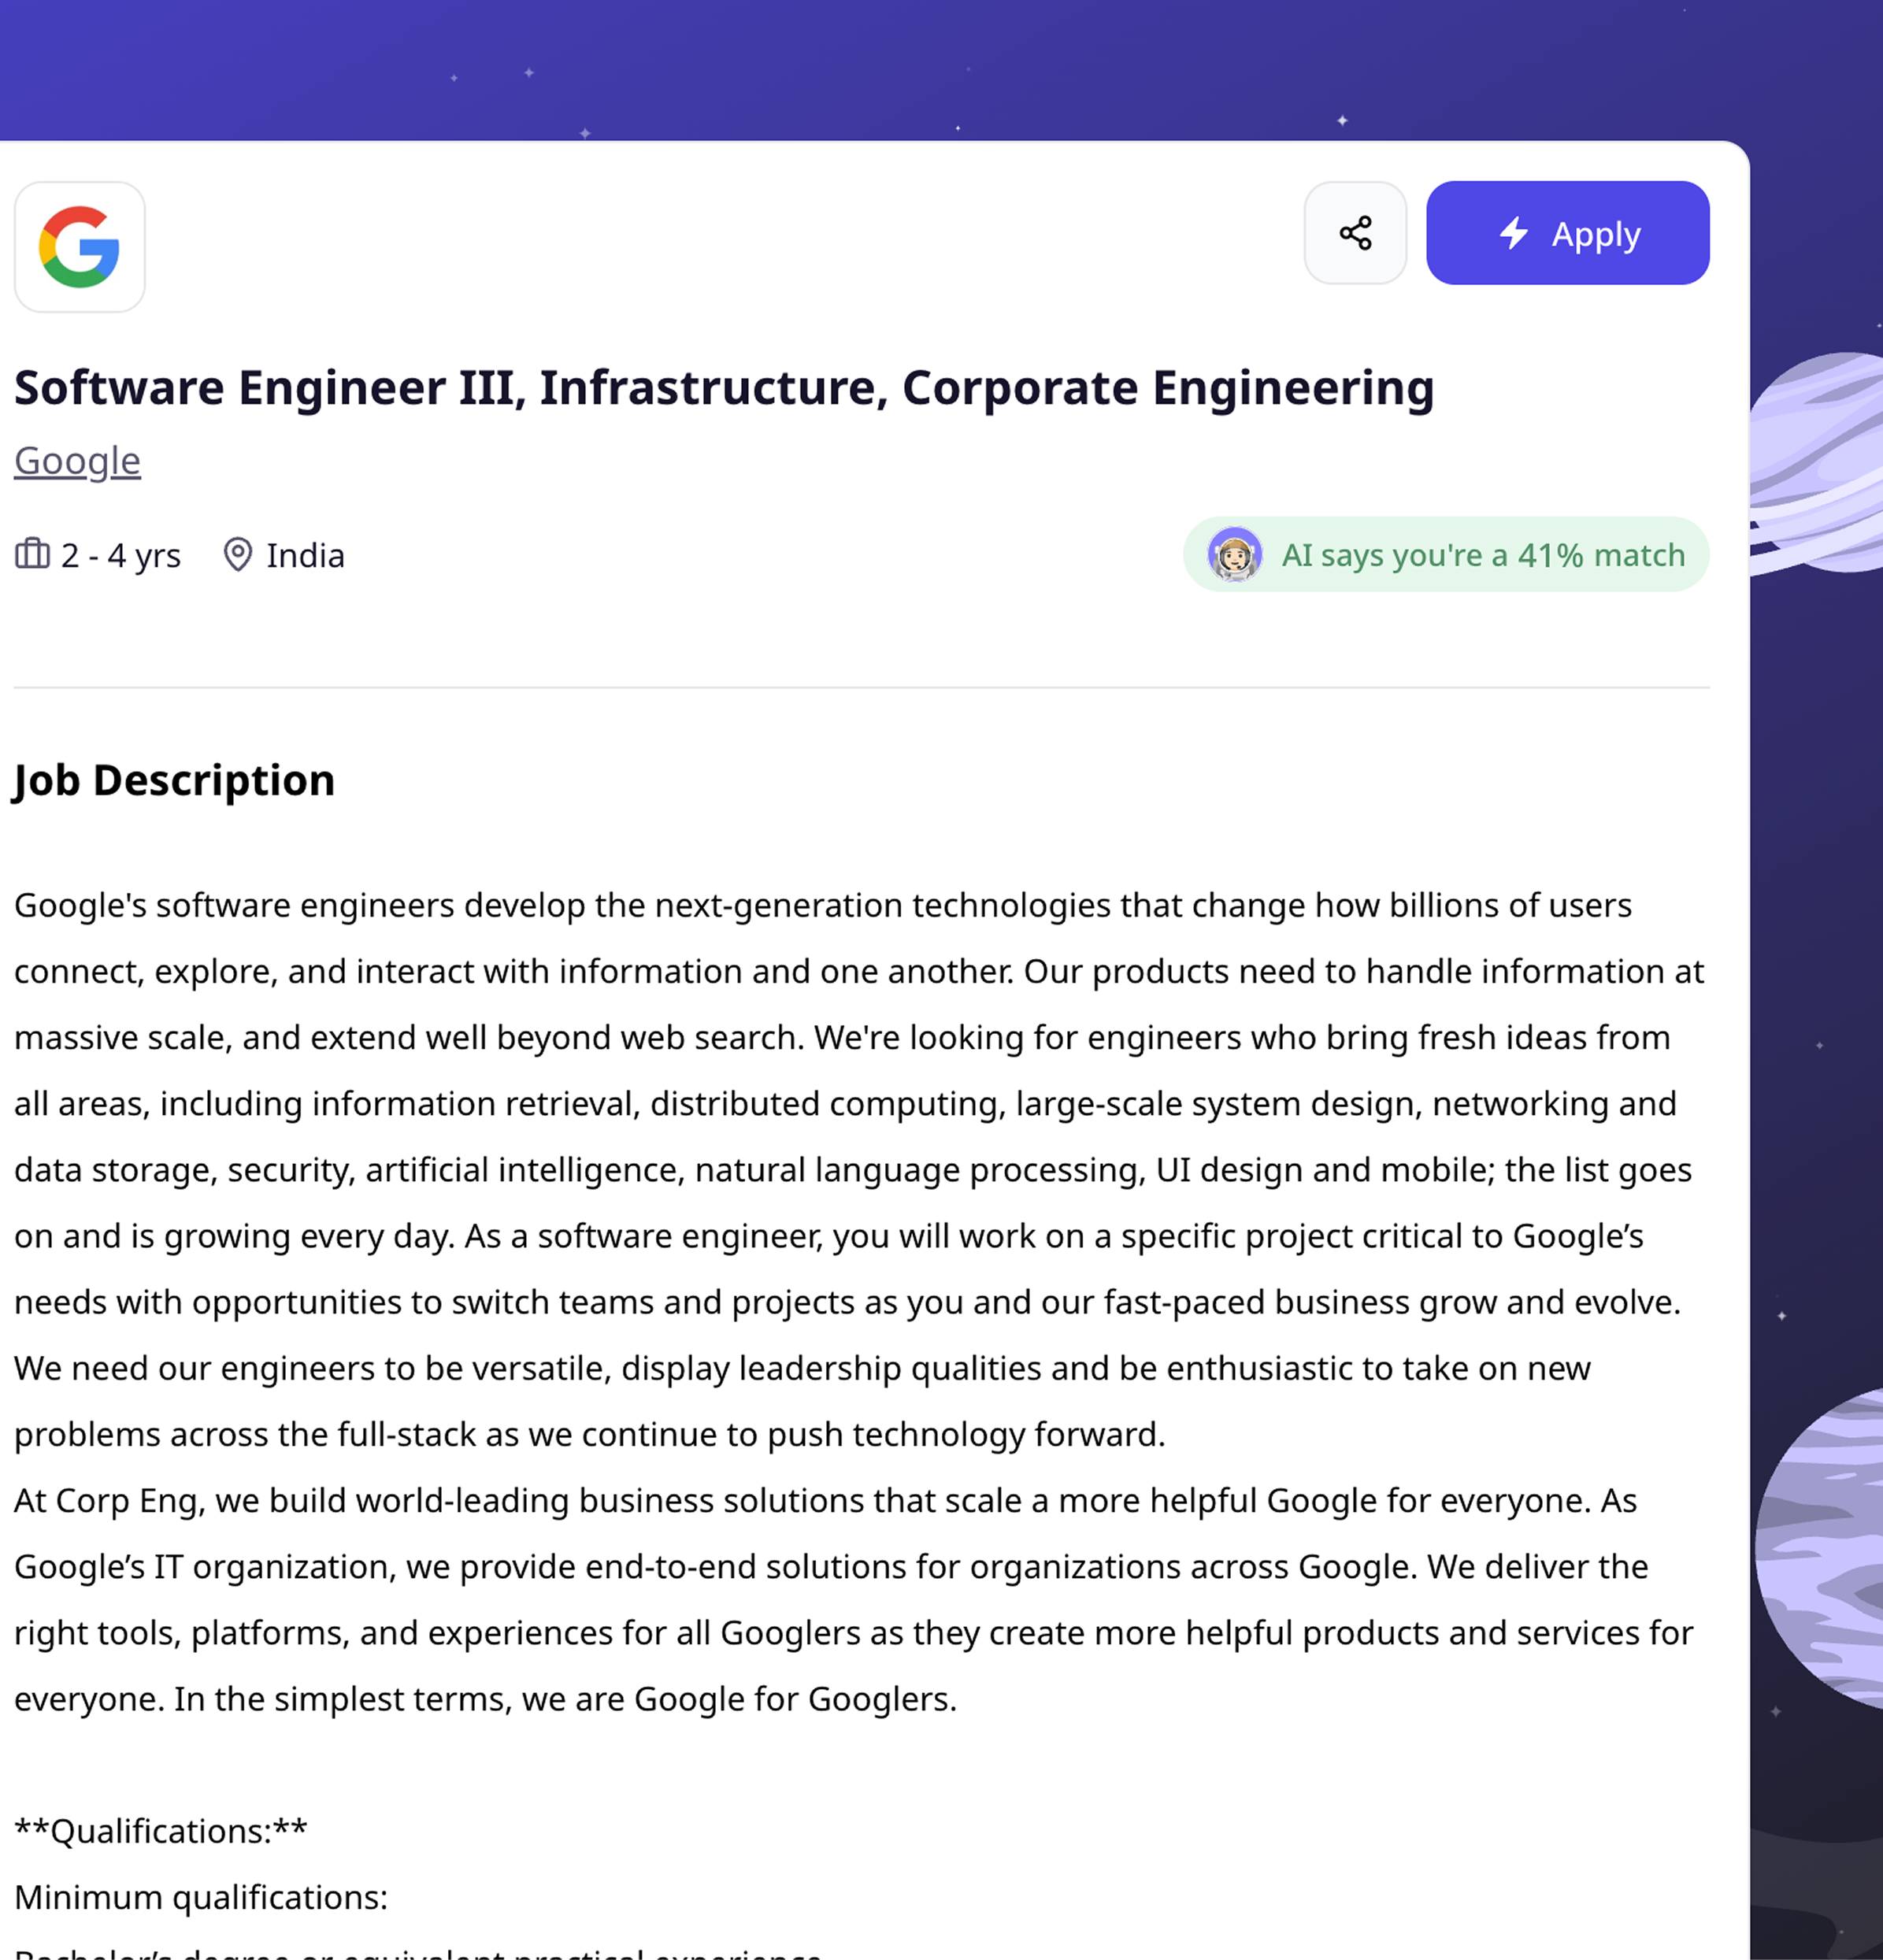Click the "2 - 4 yrs" experience text

[x=121, y=555]
